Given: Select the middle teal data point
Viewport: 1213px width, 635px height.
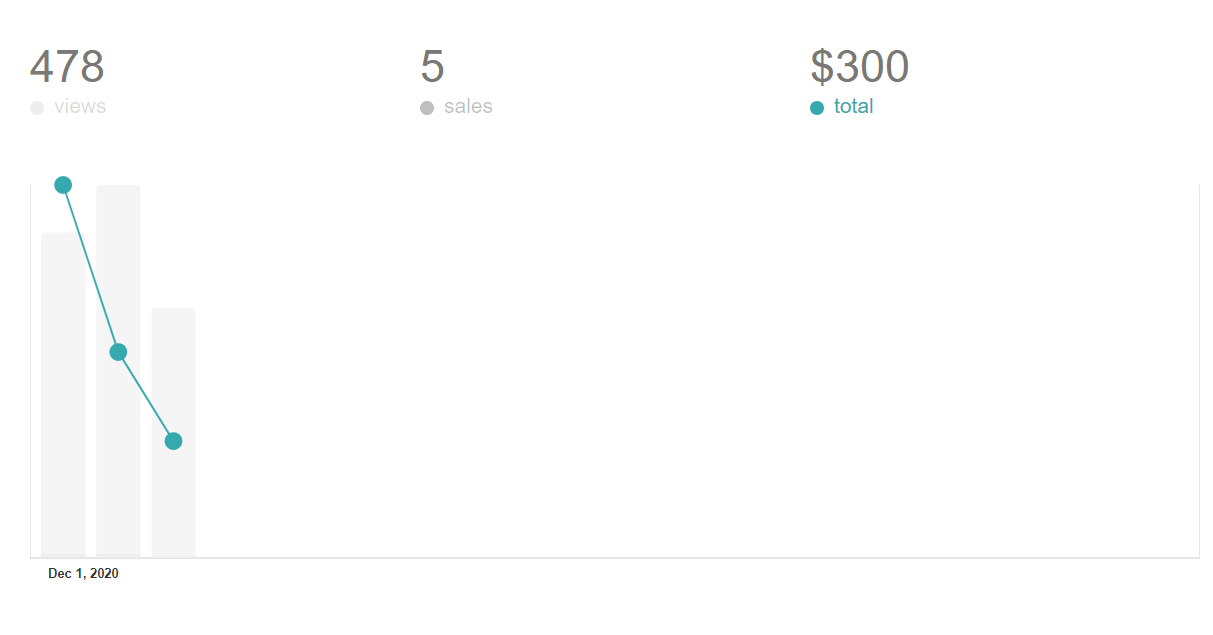Looking at the screenshot, I should click(x=118, y=352).
